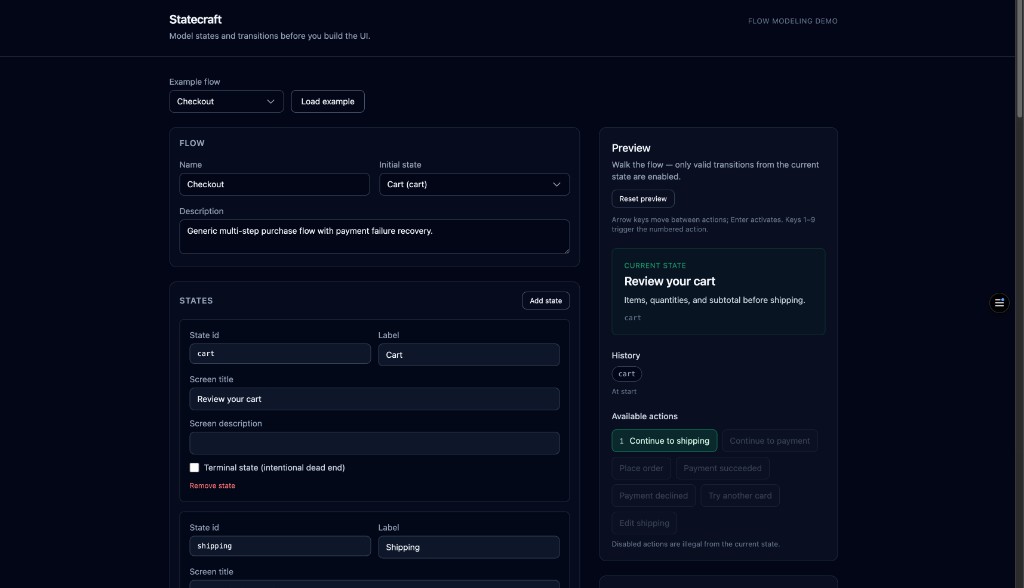The height and width of the screenshot is (588, 1024).
Task: Edit the Shipping Label field
Action: (x=469, y=547)
